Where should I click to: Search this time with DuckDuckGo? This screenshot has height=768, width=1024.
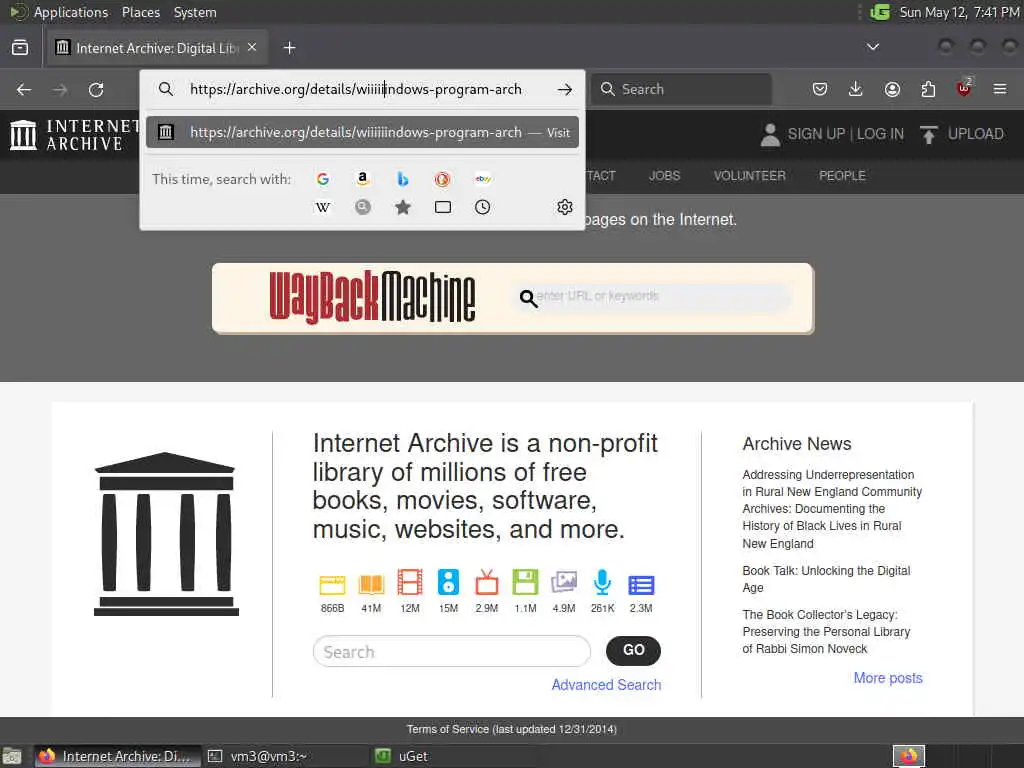click(x=443, y=179)
